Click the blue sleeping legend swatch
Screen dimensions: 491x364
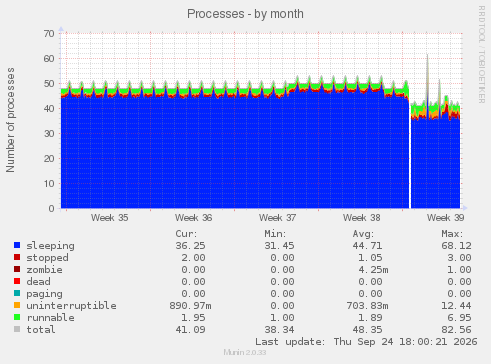(17, 245)
